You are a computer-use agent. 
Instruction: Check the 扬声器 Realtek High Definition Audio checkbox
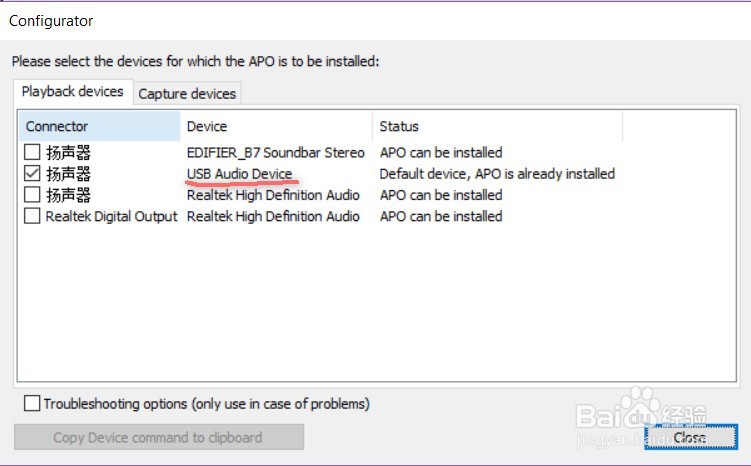click(x=32, y=195)
